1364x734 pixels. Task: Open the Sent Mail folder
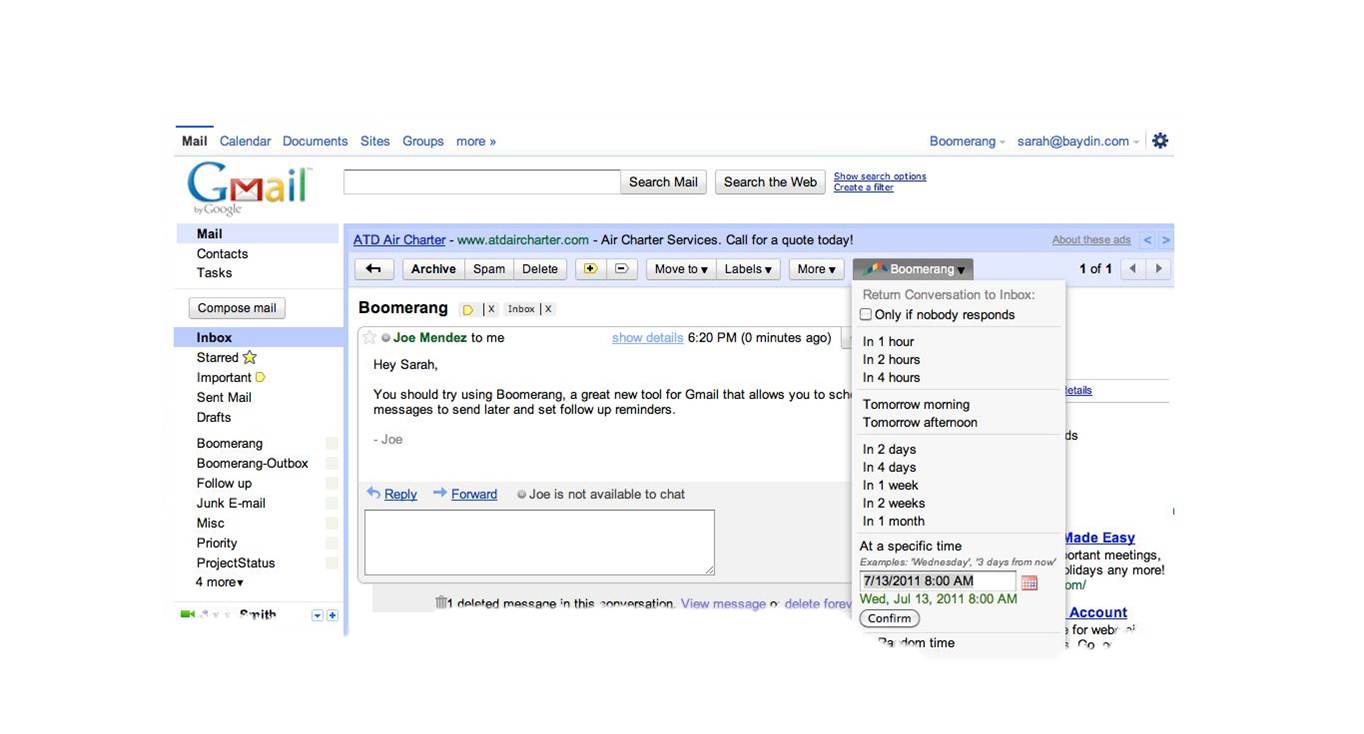pyautogui.click(x=224, y=398)
